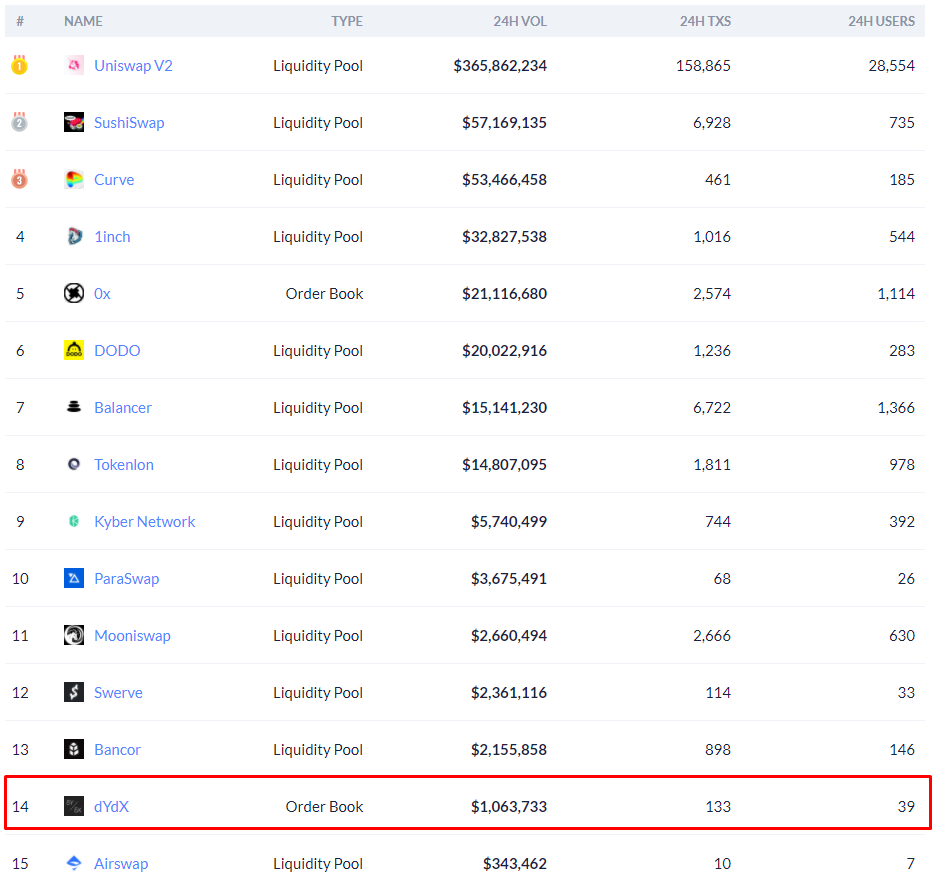Click the gold first-place medal badge
Viewport: 937px width, 886px height.
19,65
